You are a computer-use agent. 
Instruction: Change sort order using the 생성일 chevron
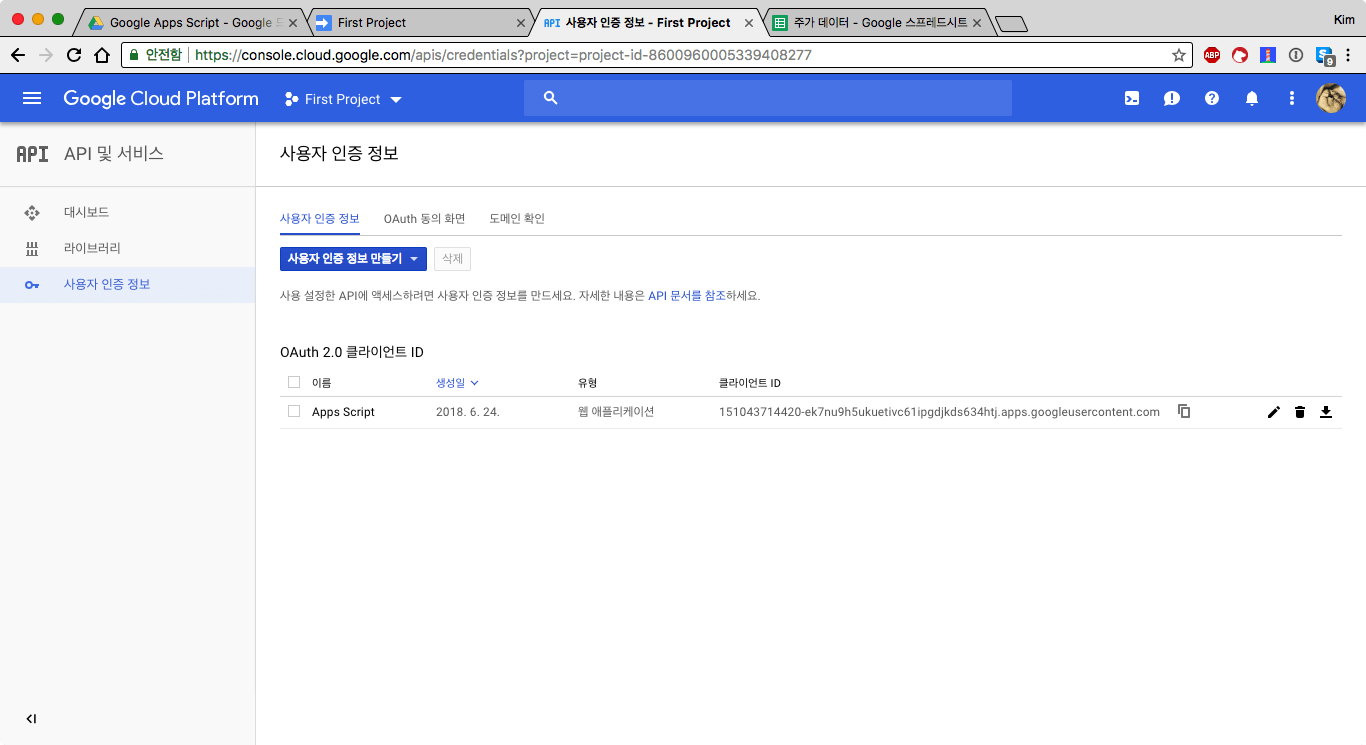[474, 382]
